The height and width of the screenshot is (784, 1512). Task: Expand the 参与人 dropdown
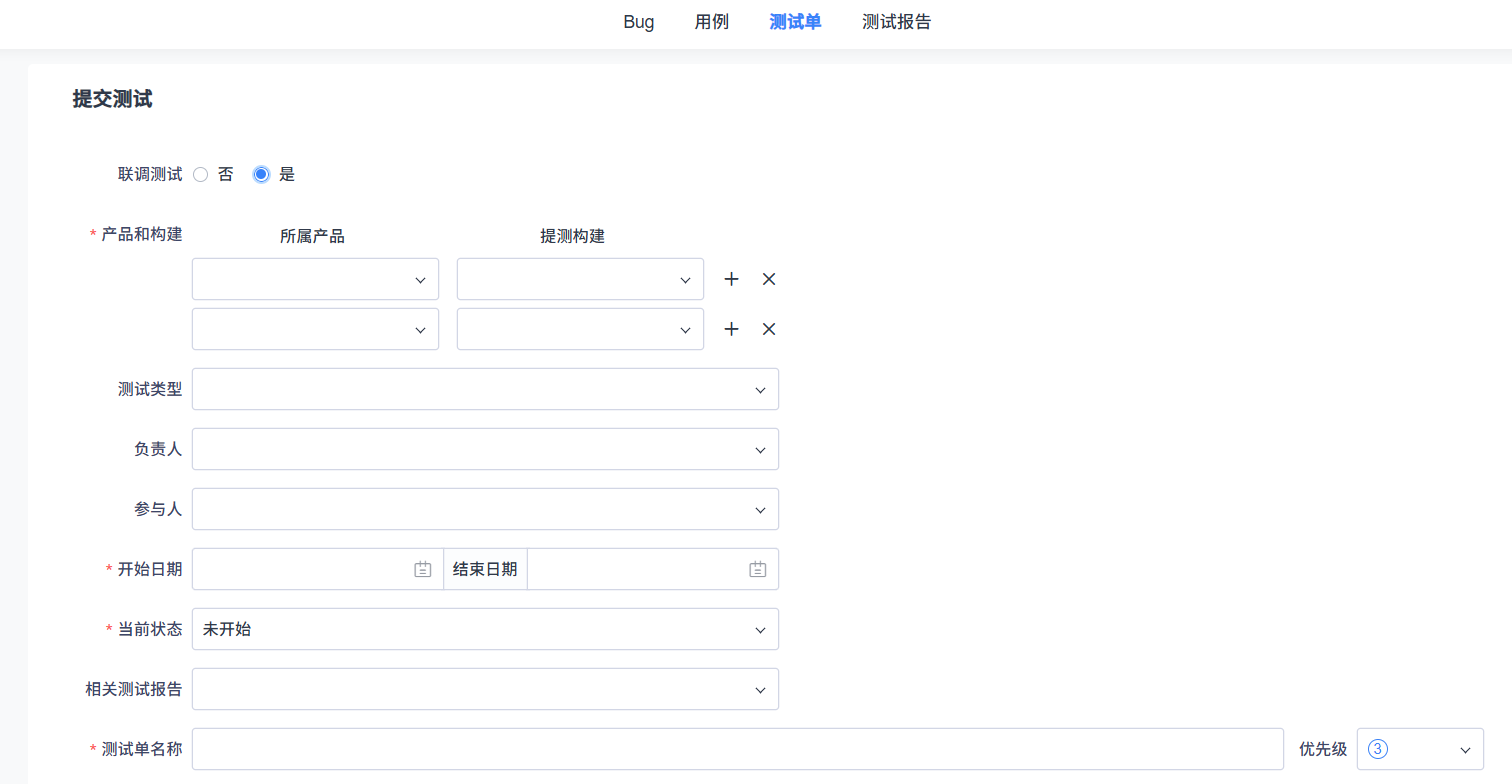click(x=485, y=509)
